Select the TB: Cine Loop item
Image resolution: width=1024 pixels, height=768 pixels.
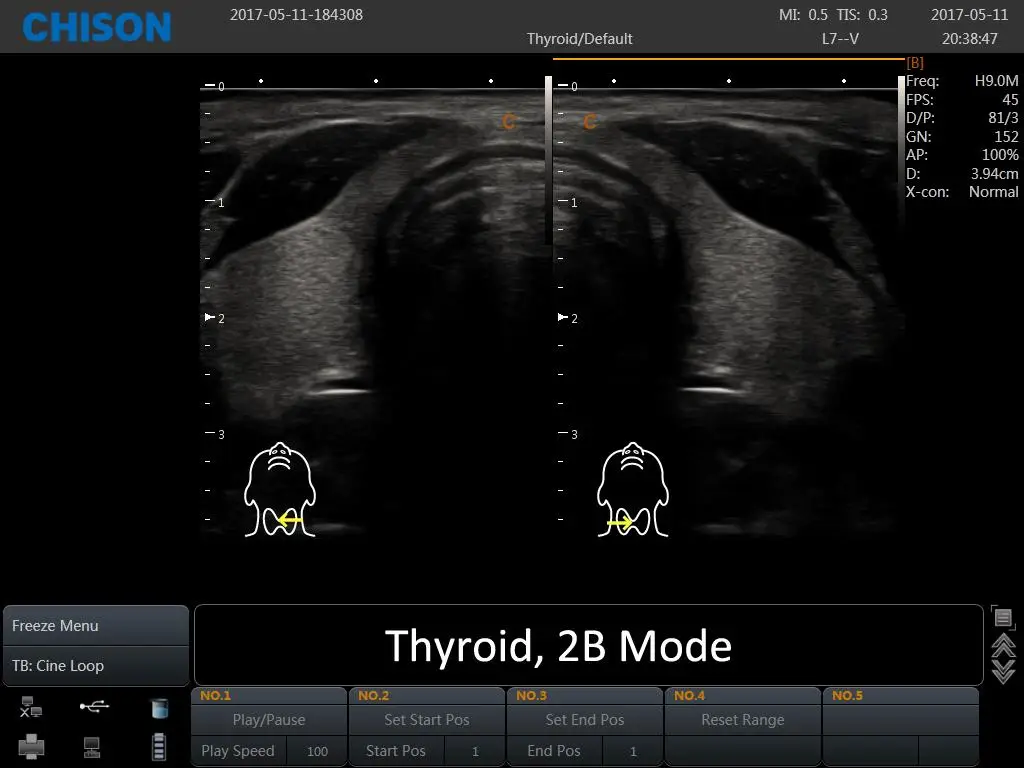(95, 666)
